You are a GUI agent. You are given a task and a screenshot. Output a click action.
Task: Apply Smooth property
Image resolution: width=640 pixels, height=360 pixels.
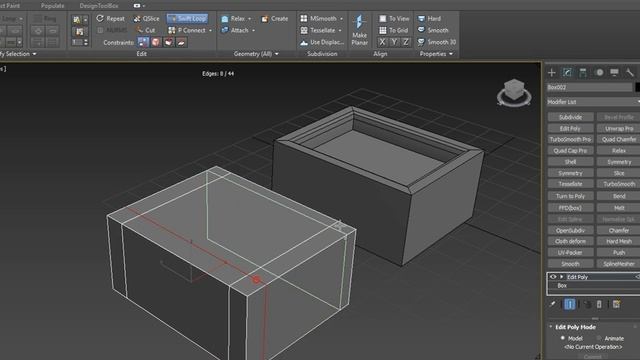pos(433,30)
